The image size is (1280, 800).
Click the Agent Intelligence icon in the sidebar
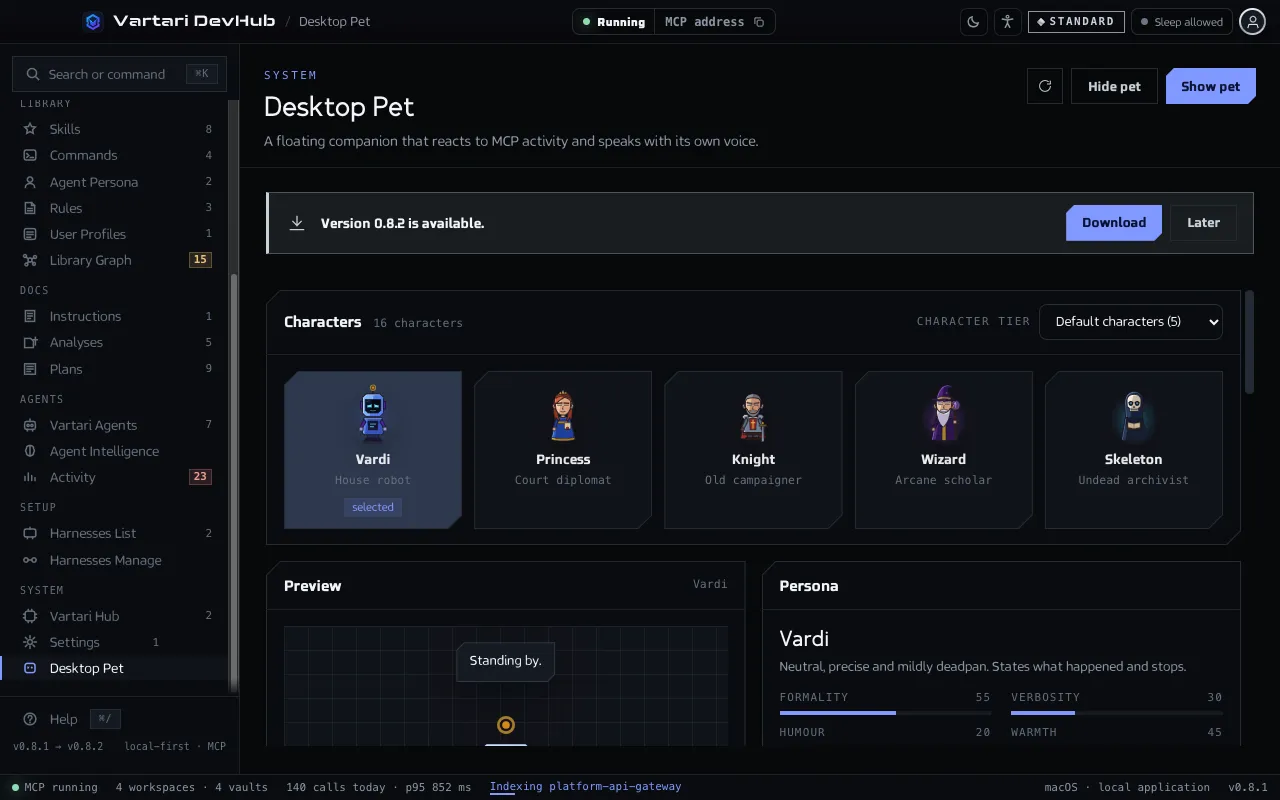[30, 451]
